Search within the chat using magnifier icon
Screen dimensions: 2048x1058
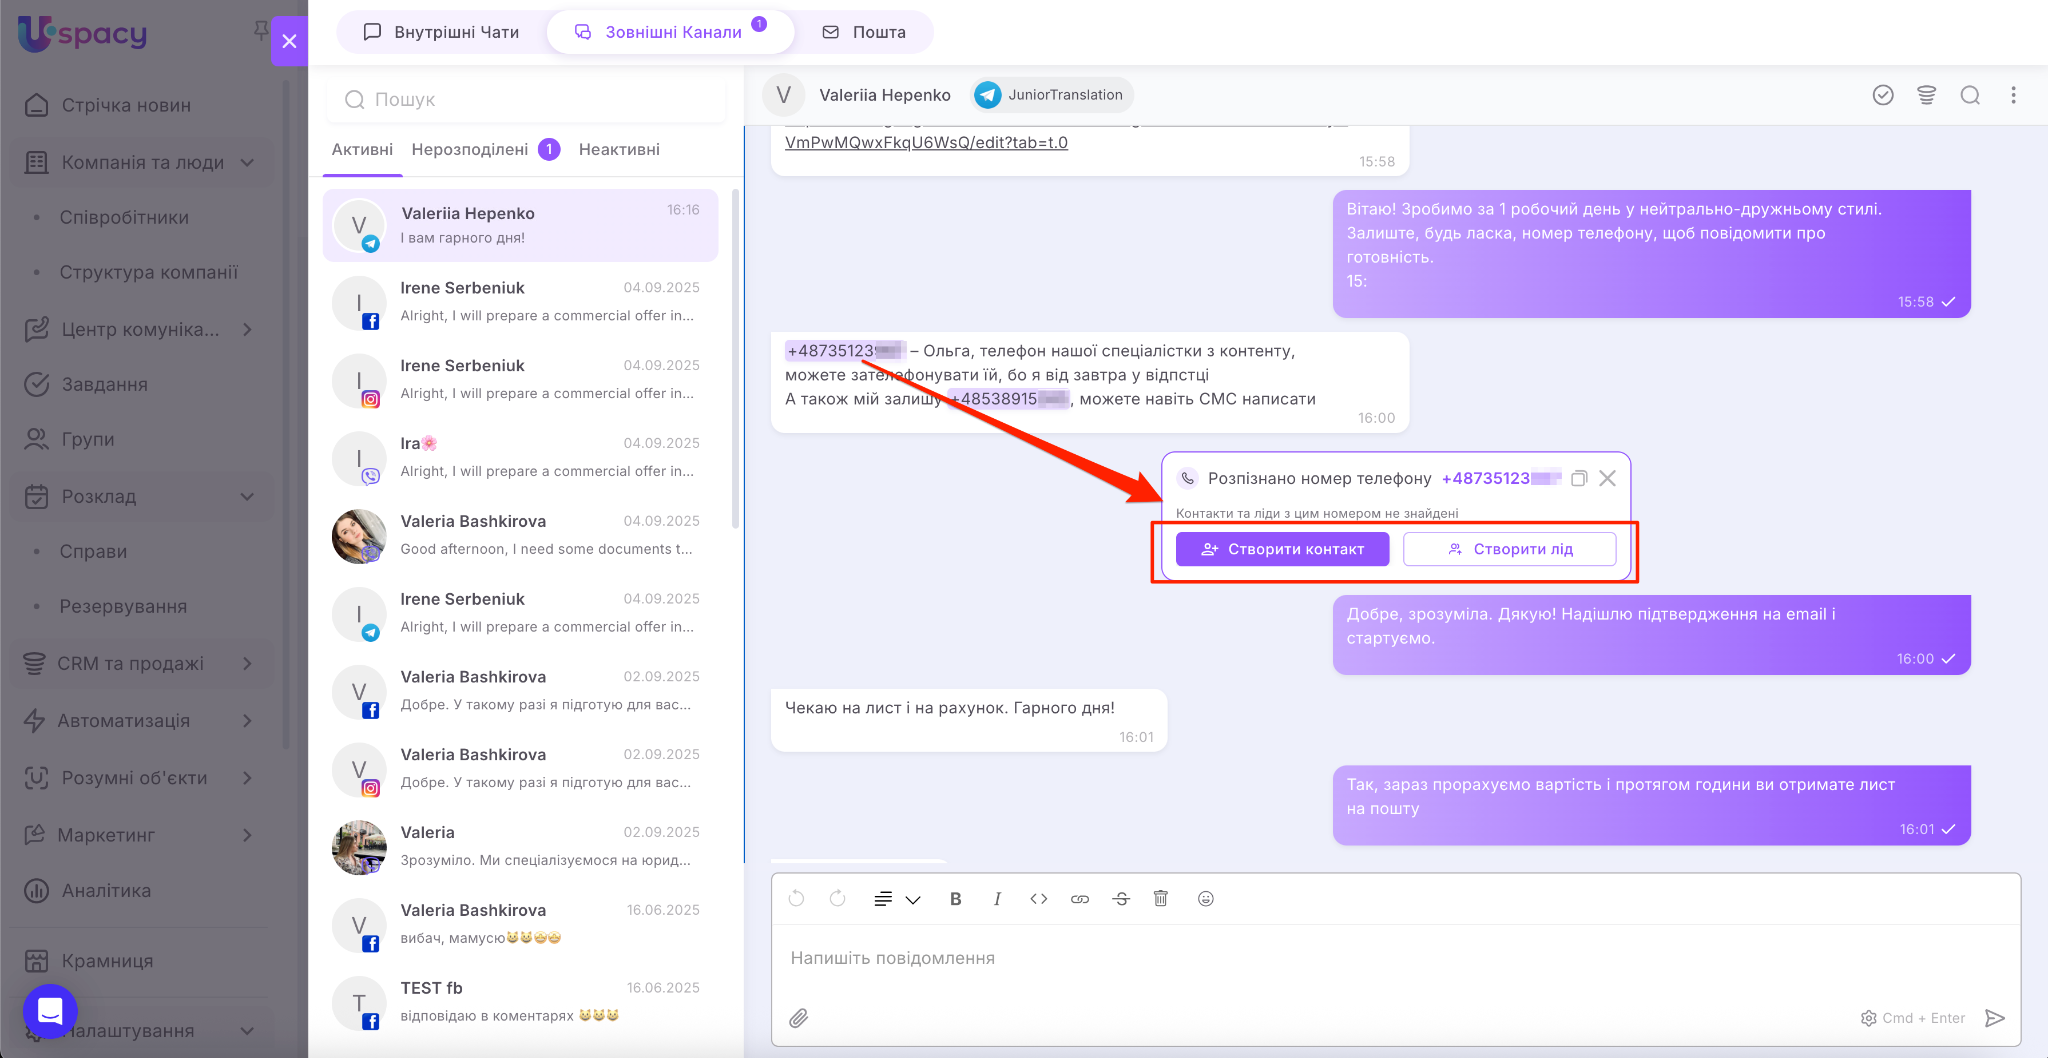pos(1970,95)
